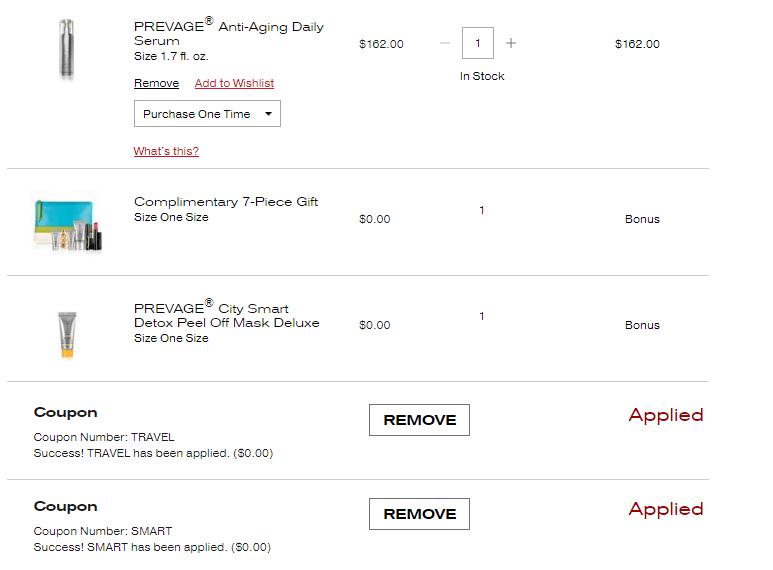Open PREVAGE Anti-Aging Daily Serum product title

coord(229,33)
